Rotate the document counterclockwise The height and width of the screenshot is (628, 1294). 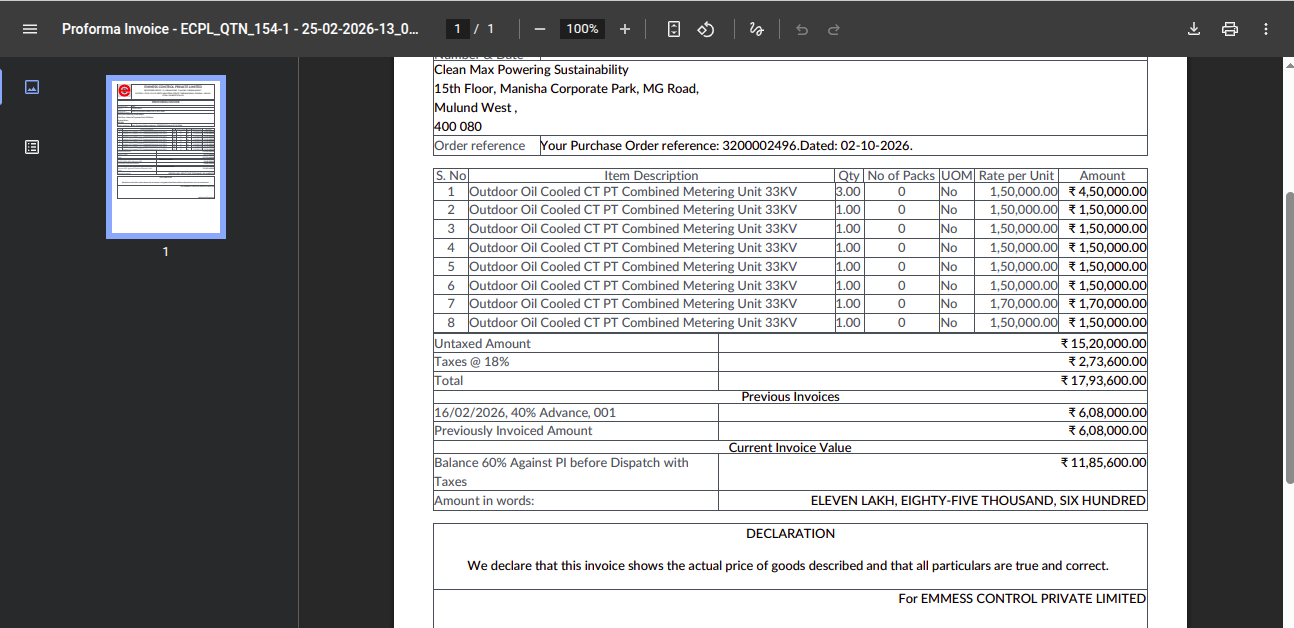point(706,29)
